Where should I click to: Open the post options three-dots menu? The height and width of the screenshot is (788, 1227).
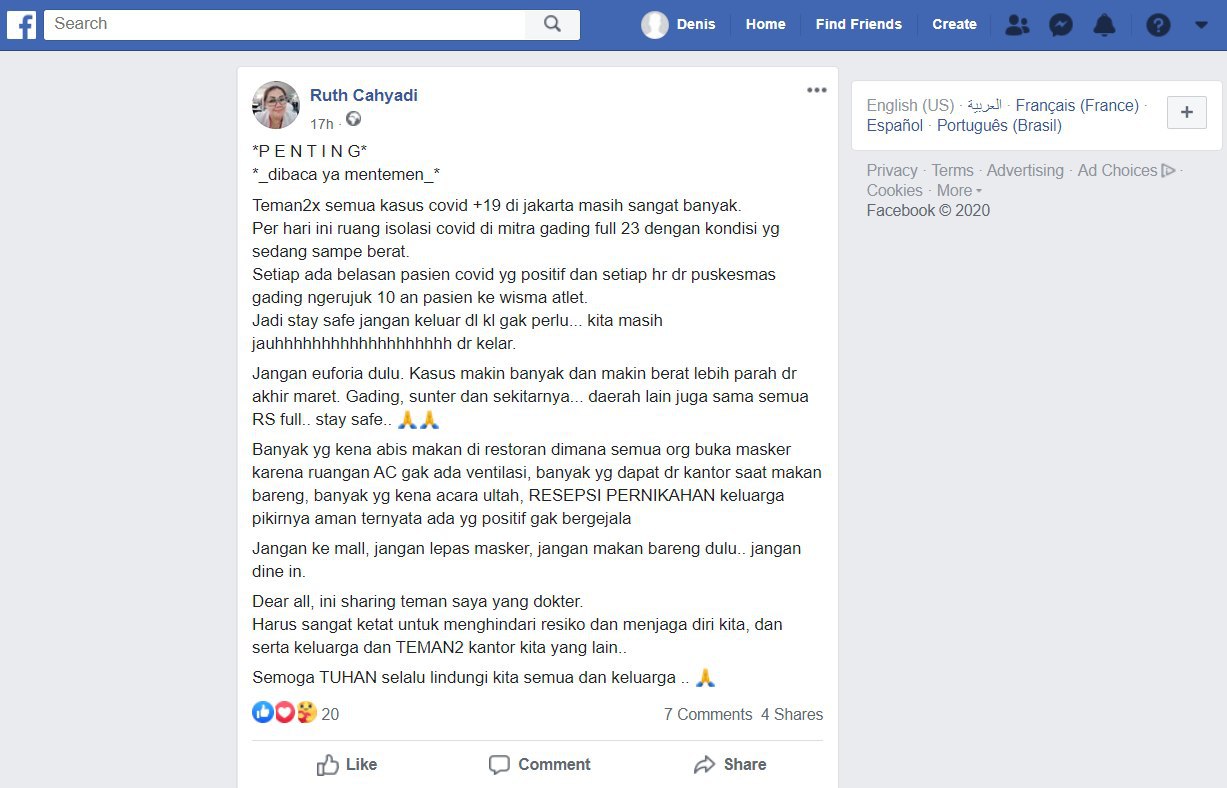[817, 90]
